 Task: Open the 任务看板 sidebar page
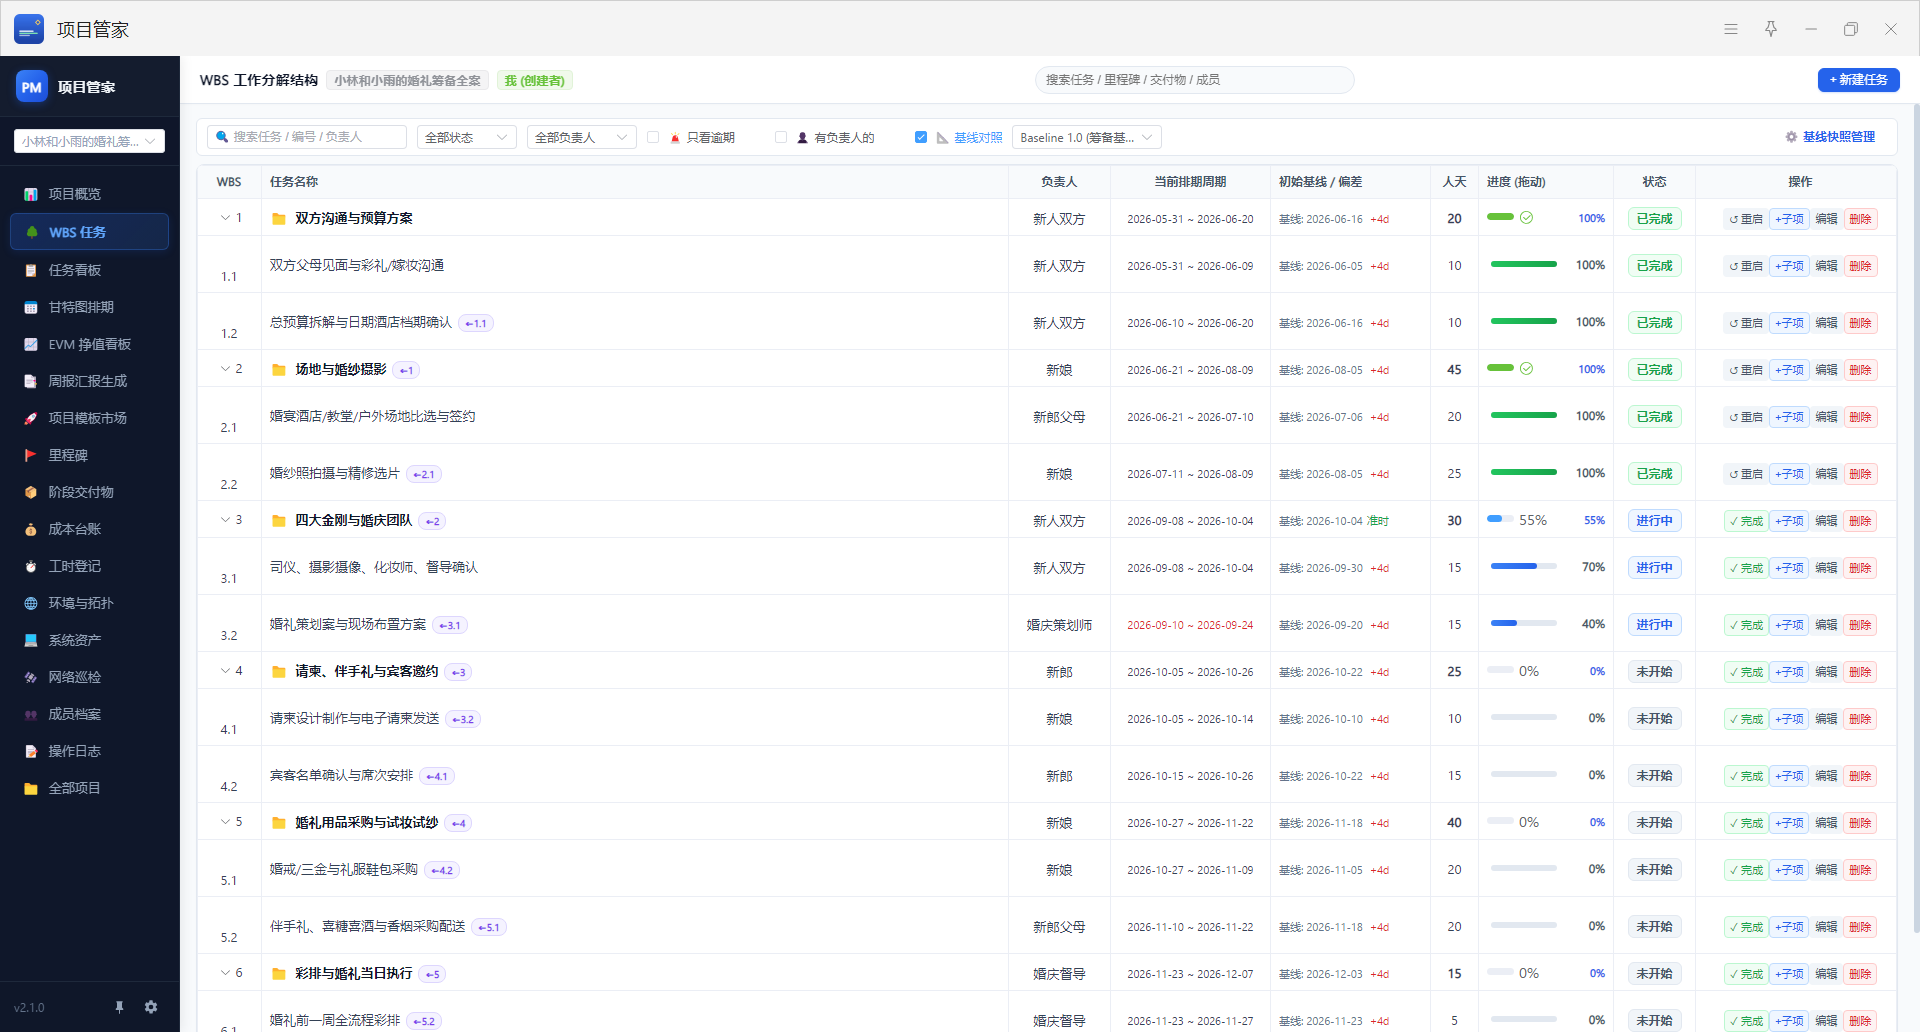click(x=89, y=270)
